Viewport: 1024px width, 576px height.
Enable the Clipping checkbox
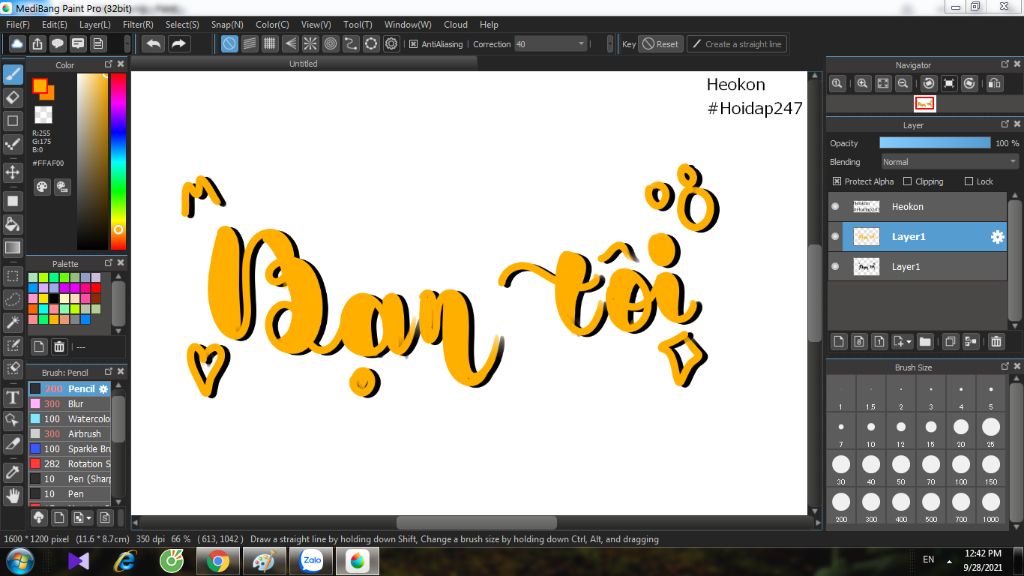(x=907, y=182)
